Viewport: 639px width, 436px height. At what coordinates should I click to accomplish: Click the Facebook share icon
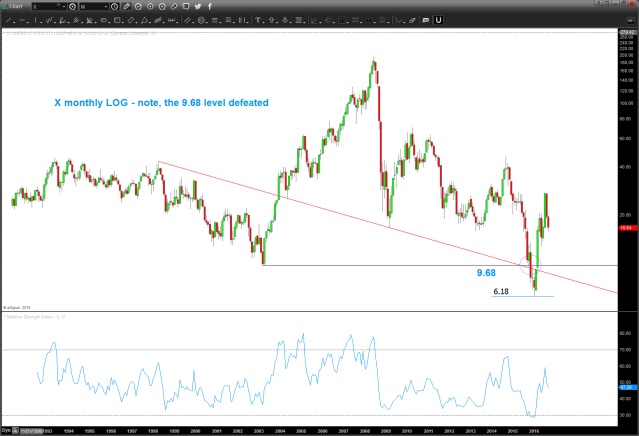[x=210, y=7]
